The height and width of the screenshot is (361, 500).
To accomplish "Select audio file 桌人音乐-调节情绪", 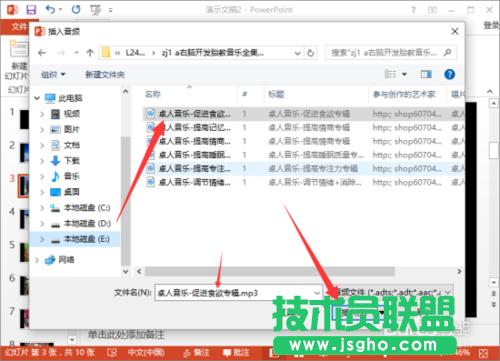I will pos(194,182).
